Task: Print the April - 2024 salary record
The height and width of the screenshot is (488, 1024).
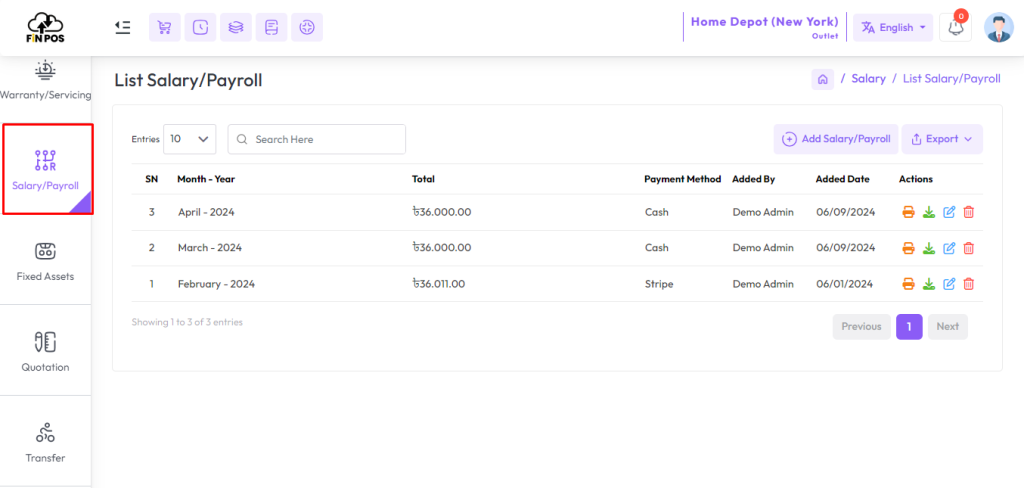Action: pyautogui.click(x=908, y=212)
